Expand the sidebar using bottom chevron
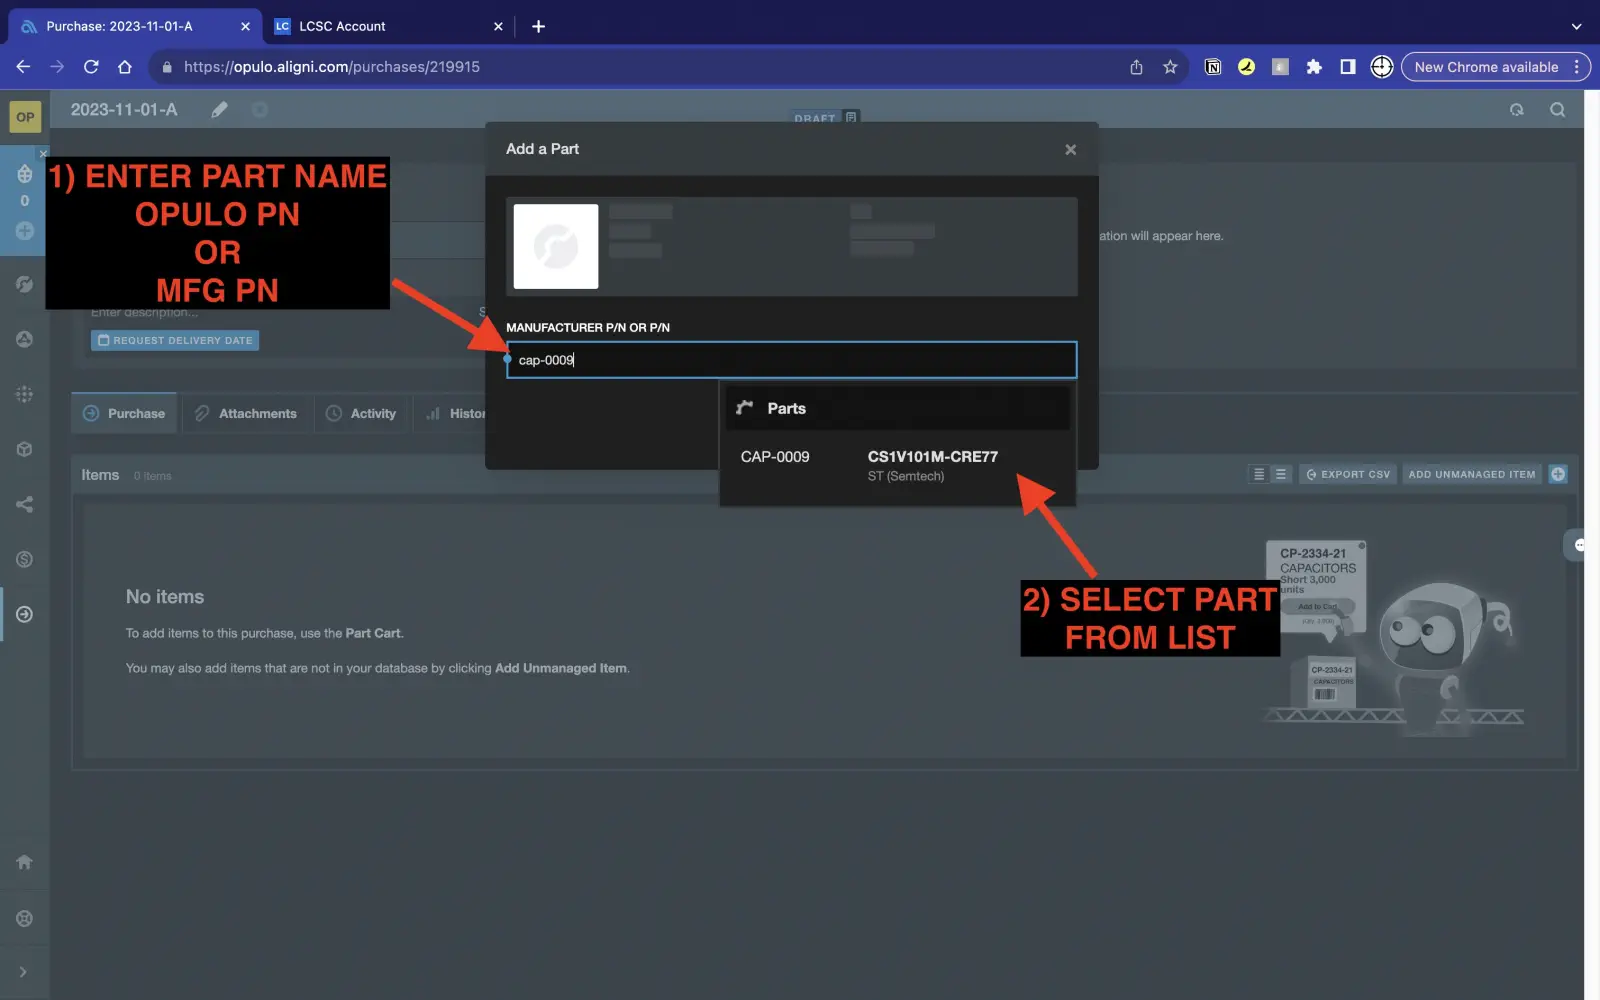1600x1000 pixels. 23,972
